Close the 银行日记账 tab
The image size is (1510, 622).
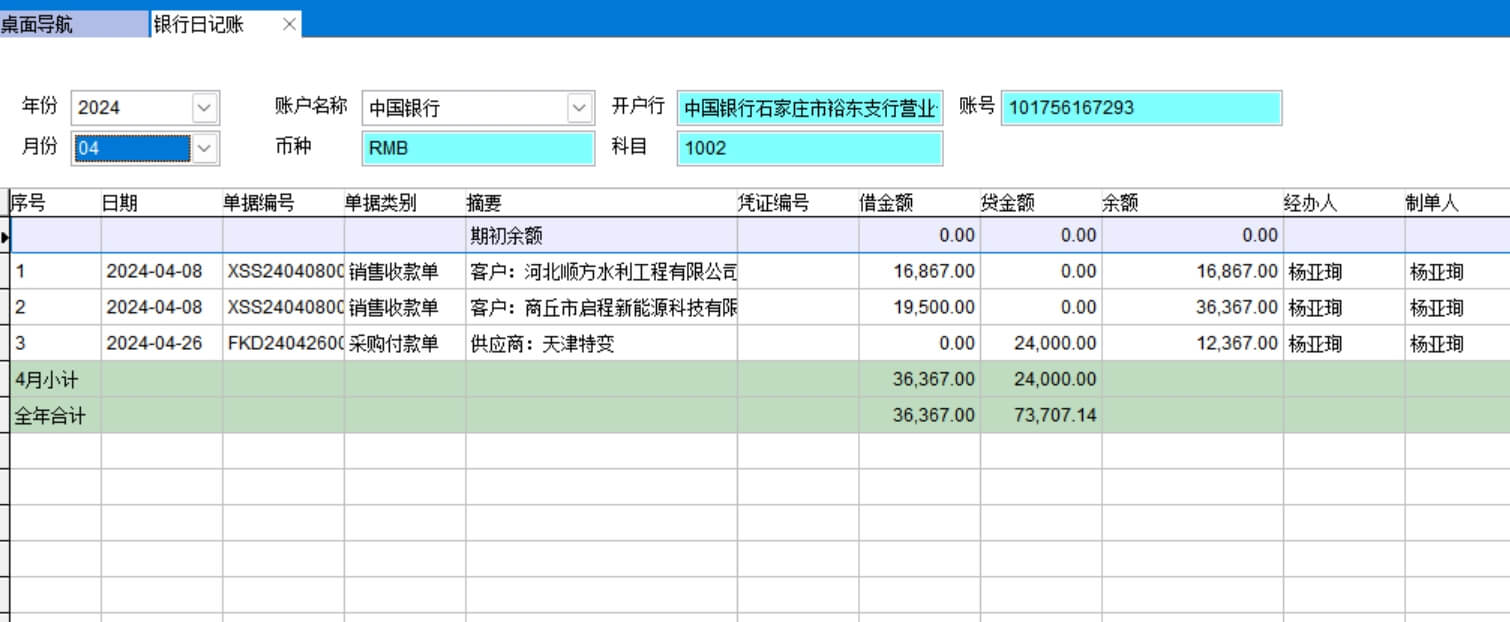click(x=289, y=25)
